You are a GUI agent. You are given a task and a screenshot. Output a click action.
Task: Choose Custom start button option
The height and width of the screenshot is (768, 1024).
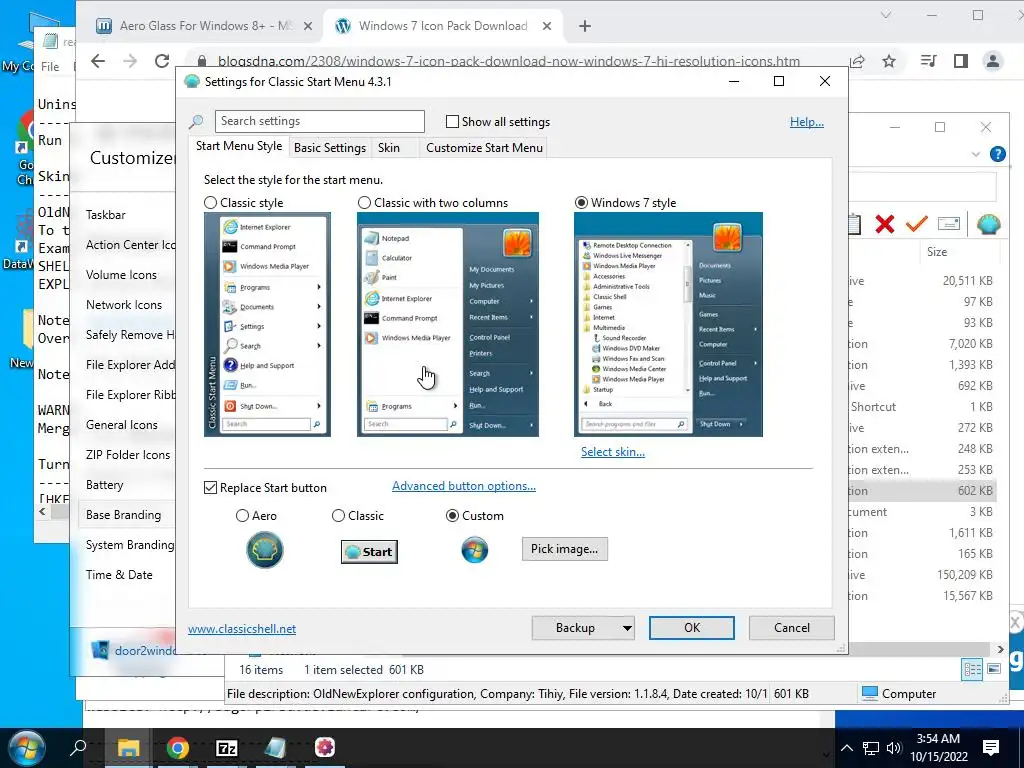coord(452,516)
